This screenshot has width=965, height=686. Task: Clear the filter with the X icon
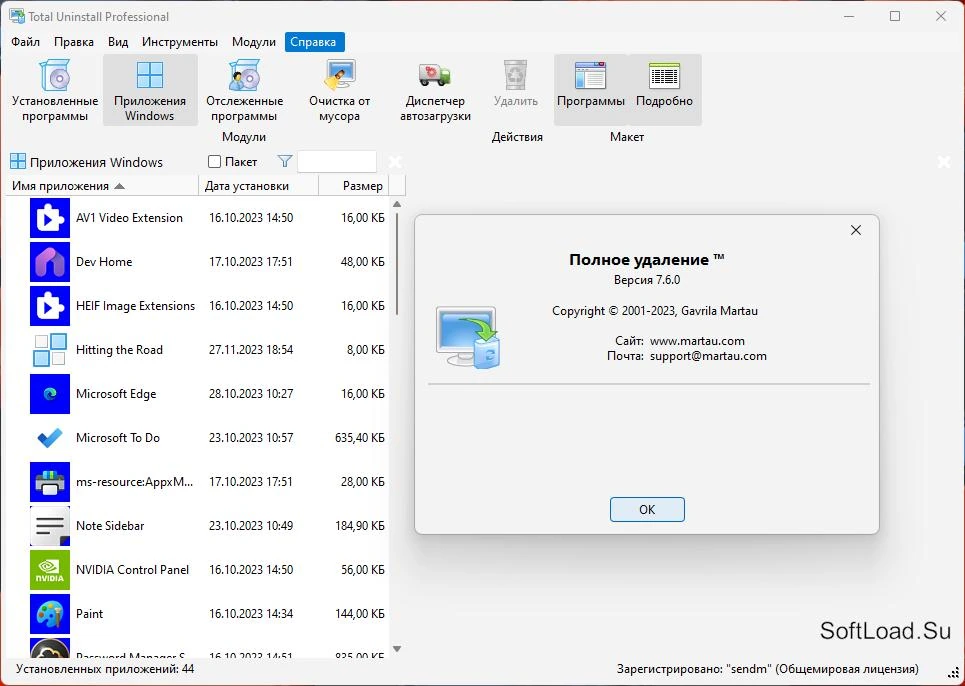395,162
